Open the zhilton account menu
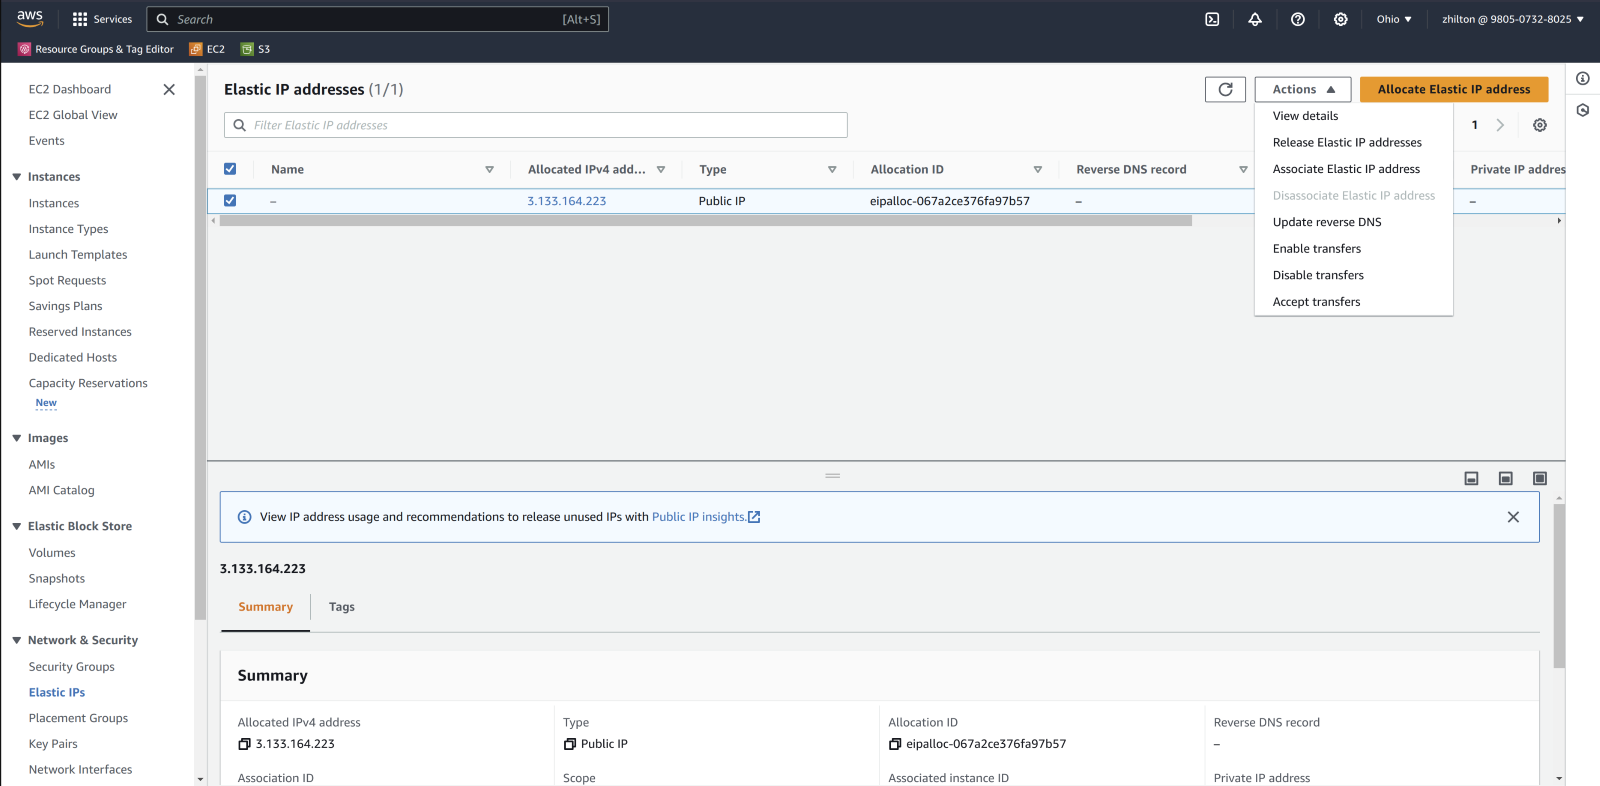 1512,19
